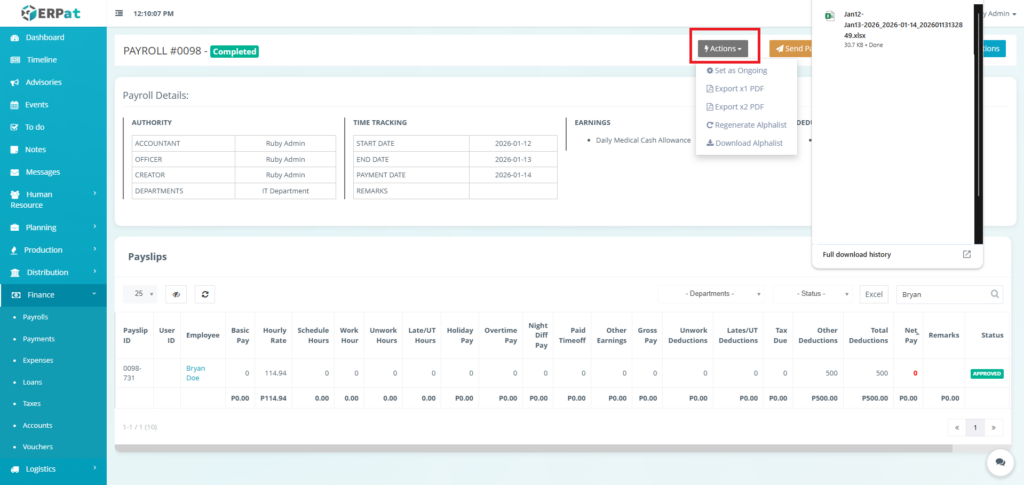Click the hamburger menu icon in the top bar
Screen dimensions: 1024x485
[x=120, y=14]
